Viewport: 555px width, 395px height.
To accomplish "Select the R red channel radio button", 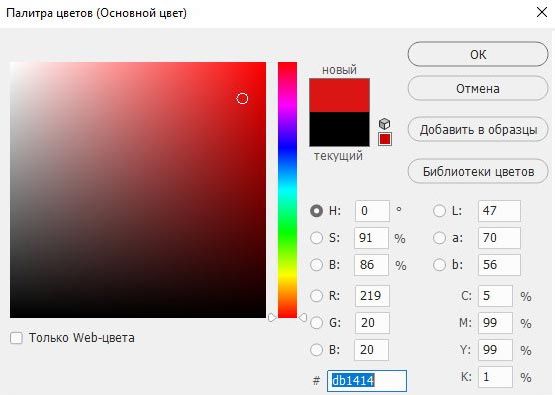I will click(x=316, y=296).
